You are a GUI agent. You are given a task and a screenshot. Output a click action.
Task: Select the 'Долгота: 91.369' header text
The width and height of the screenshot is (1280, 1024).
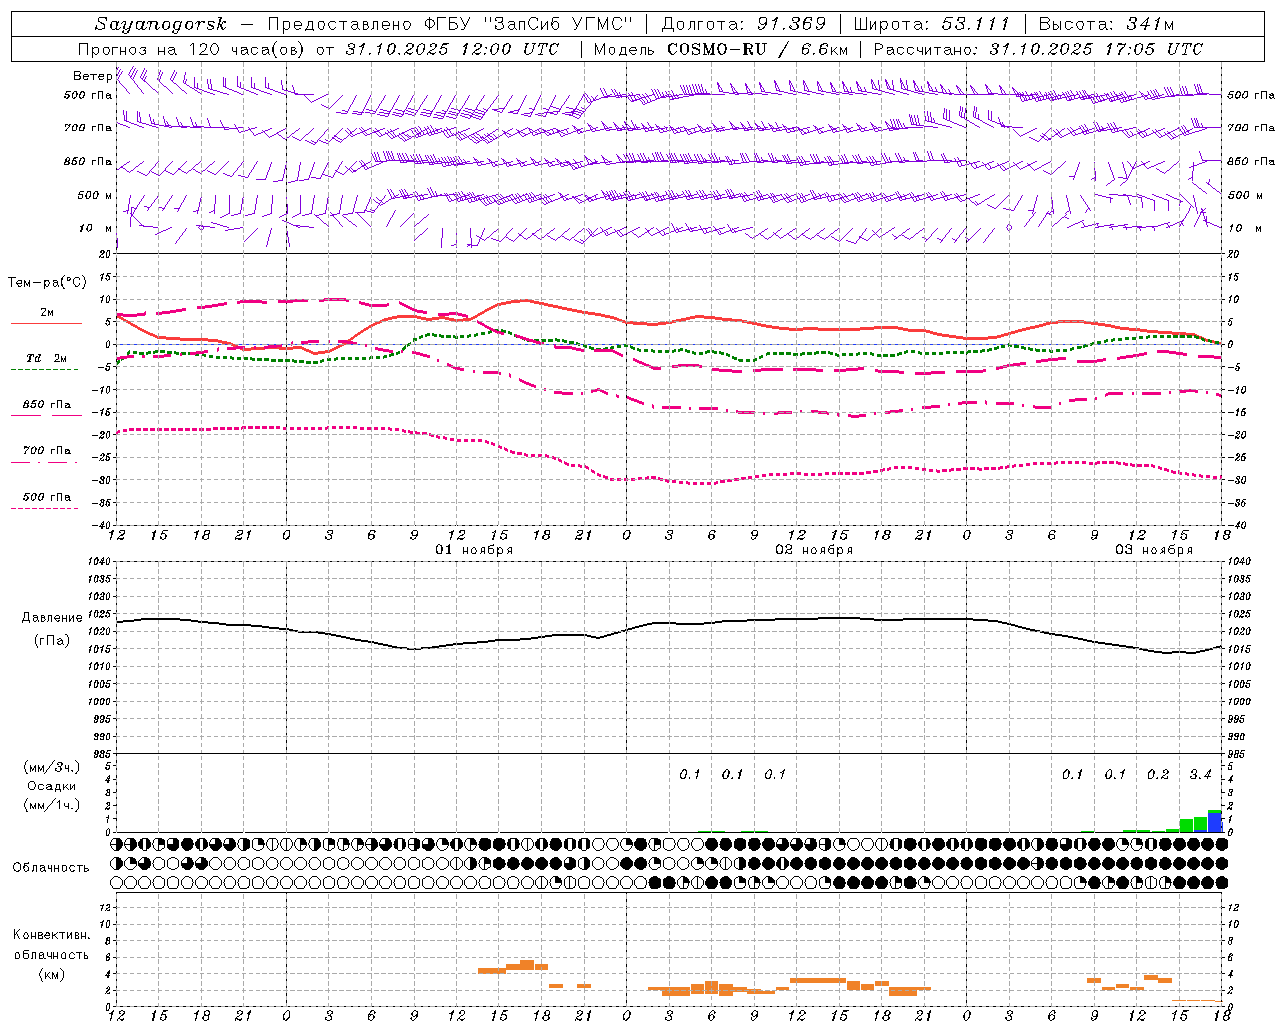click(744, 24)
